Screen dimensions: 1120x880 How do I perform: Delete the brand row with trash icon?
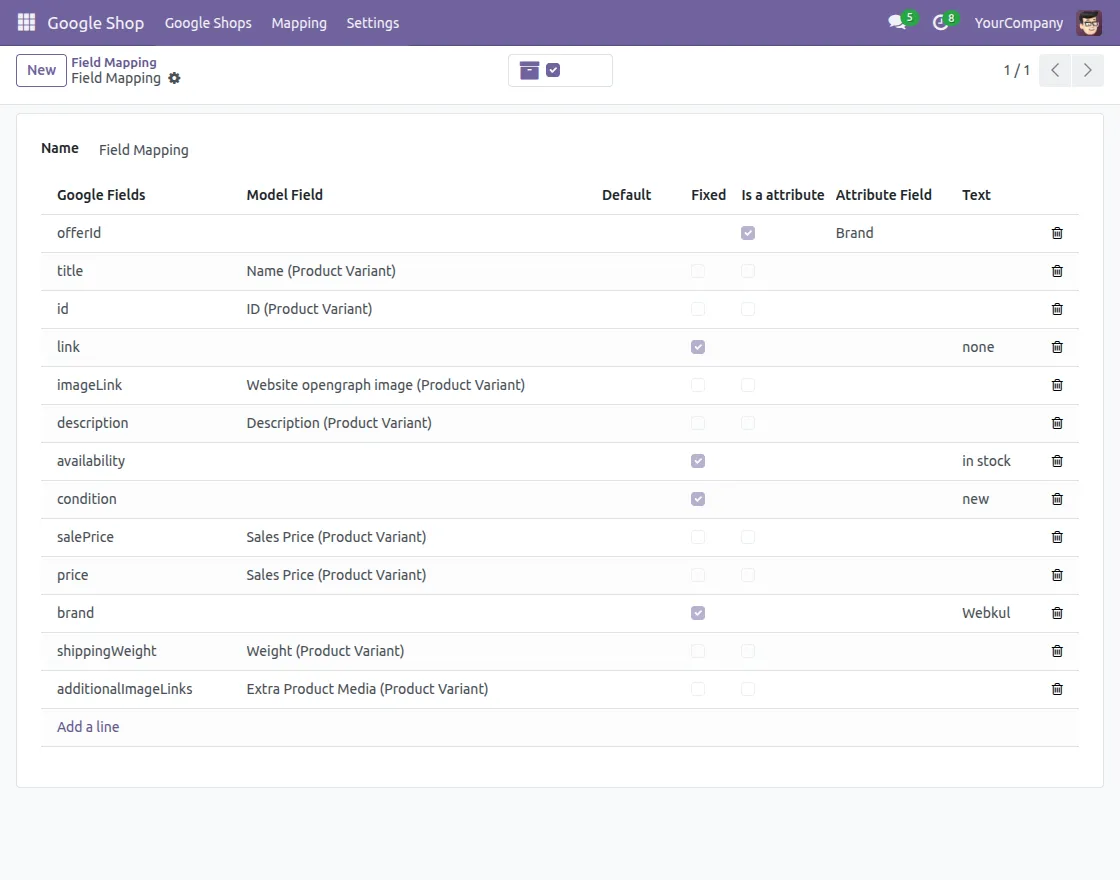coord(1057,613)
